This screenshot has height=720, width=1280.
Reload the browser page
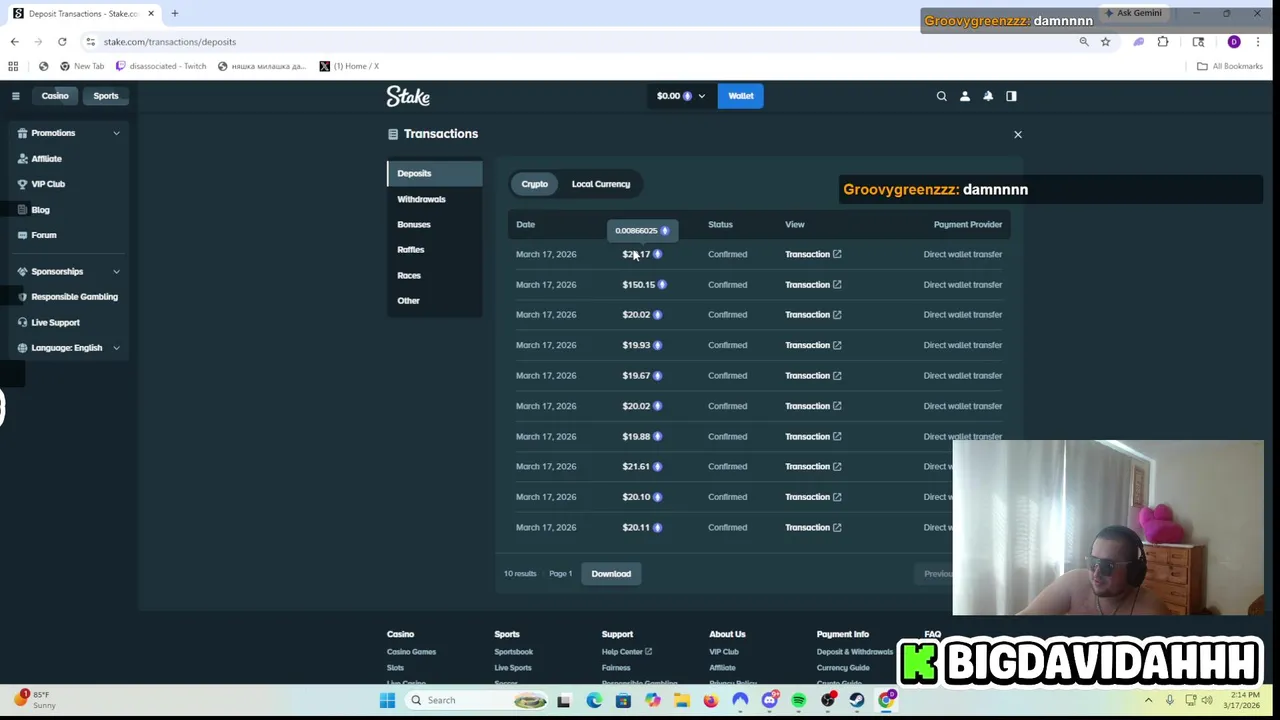[62, 42]
